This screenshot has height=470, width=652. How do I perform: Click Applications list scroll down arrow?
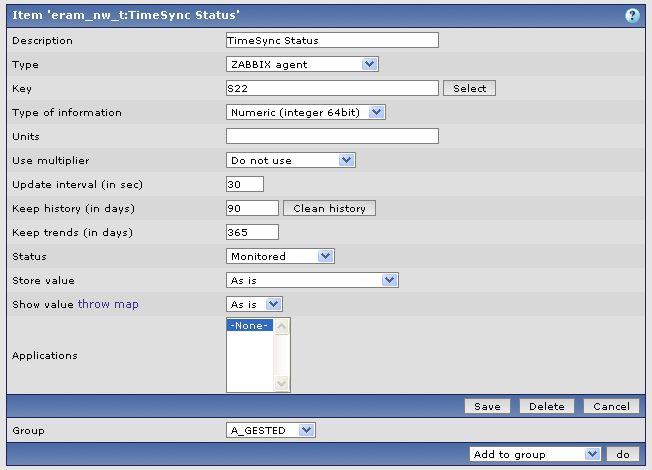click(x=282, y=383)
